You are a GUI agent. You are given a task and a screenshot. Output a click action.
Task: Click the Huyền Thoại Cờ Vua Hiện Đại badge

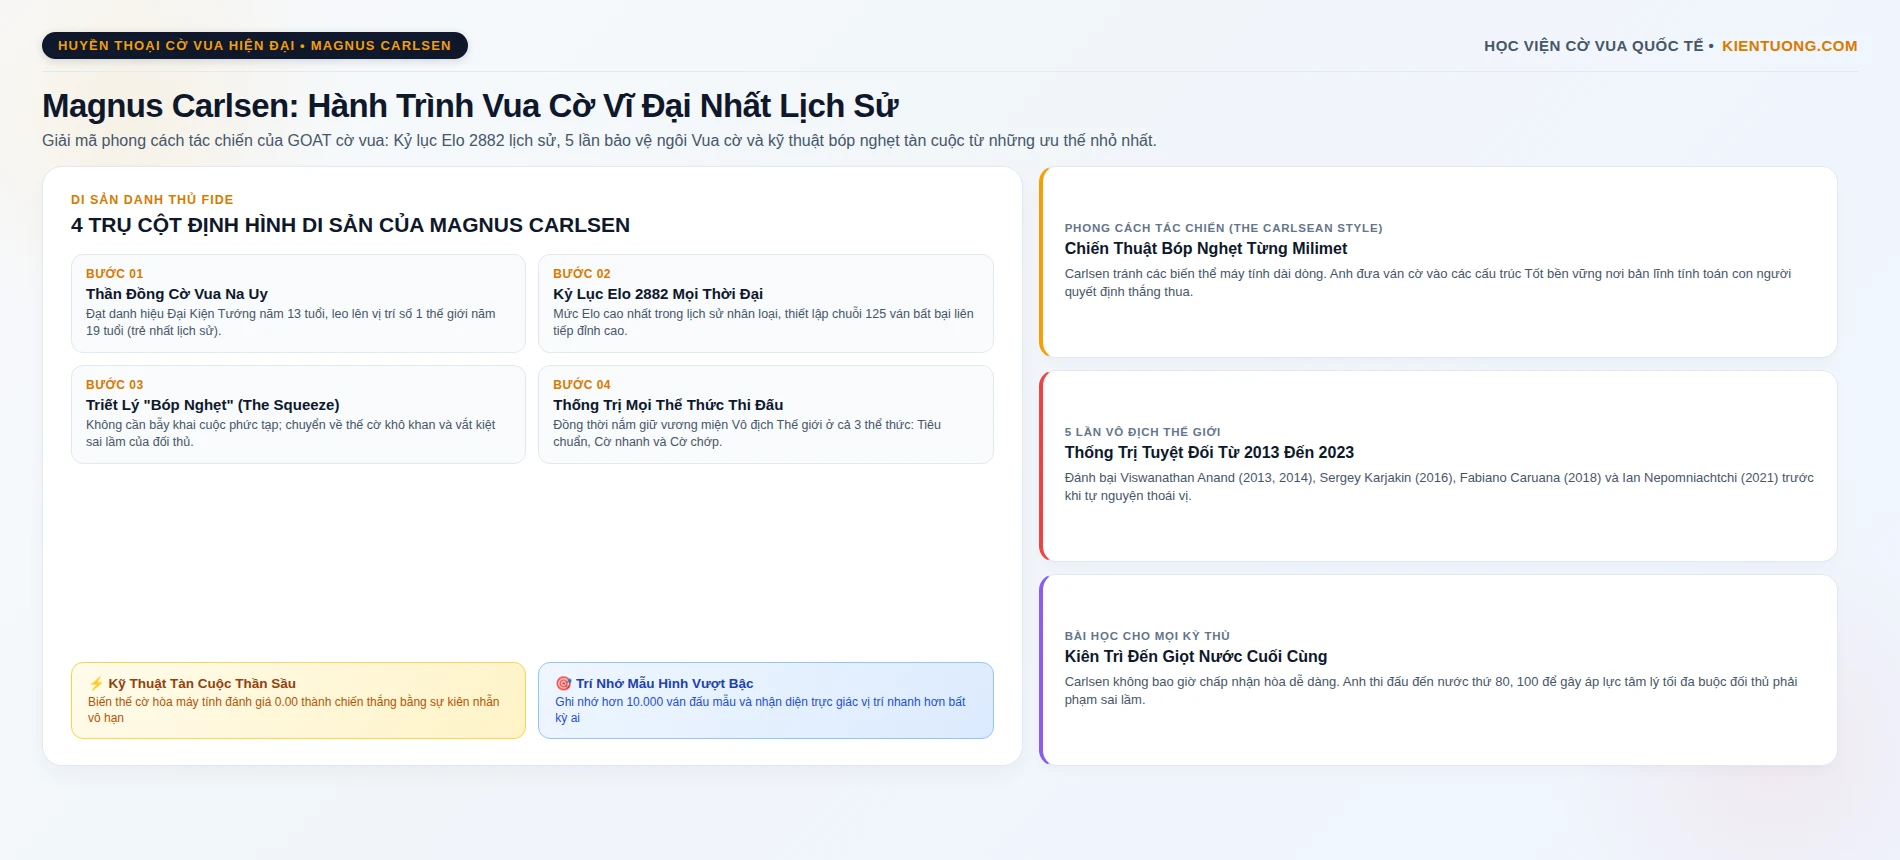(x=255, y=46)
